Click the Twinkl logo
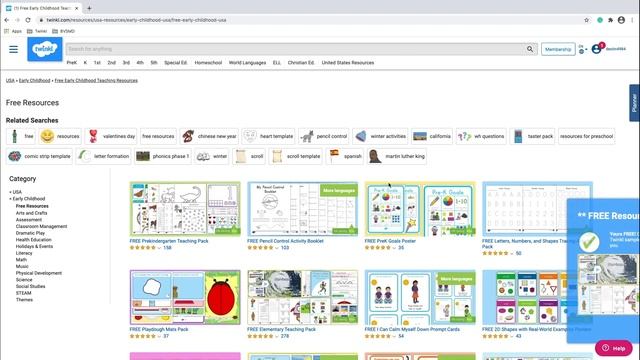This screenshot has width=640, height=360. (x=45, y=49)
